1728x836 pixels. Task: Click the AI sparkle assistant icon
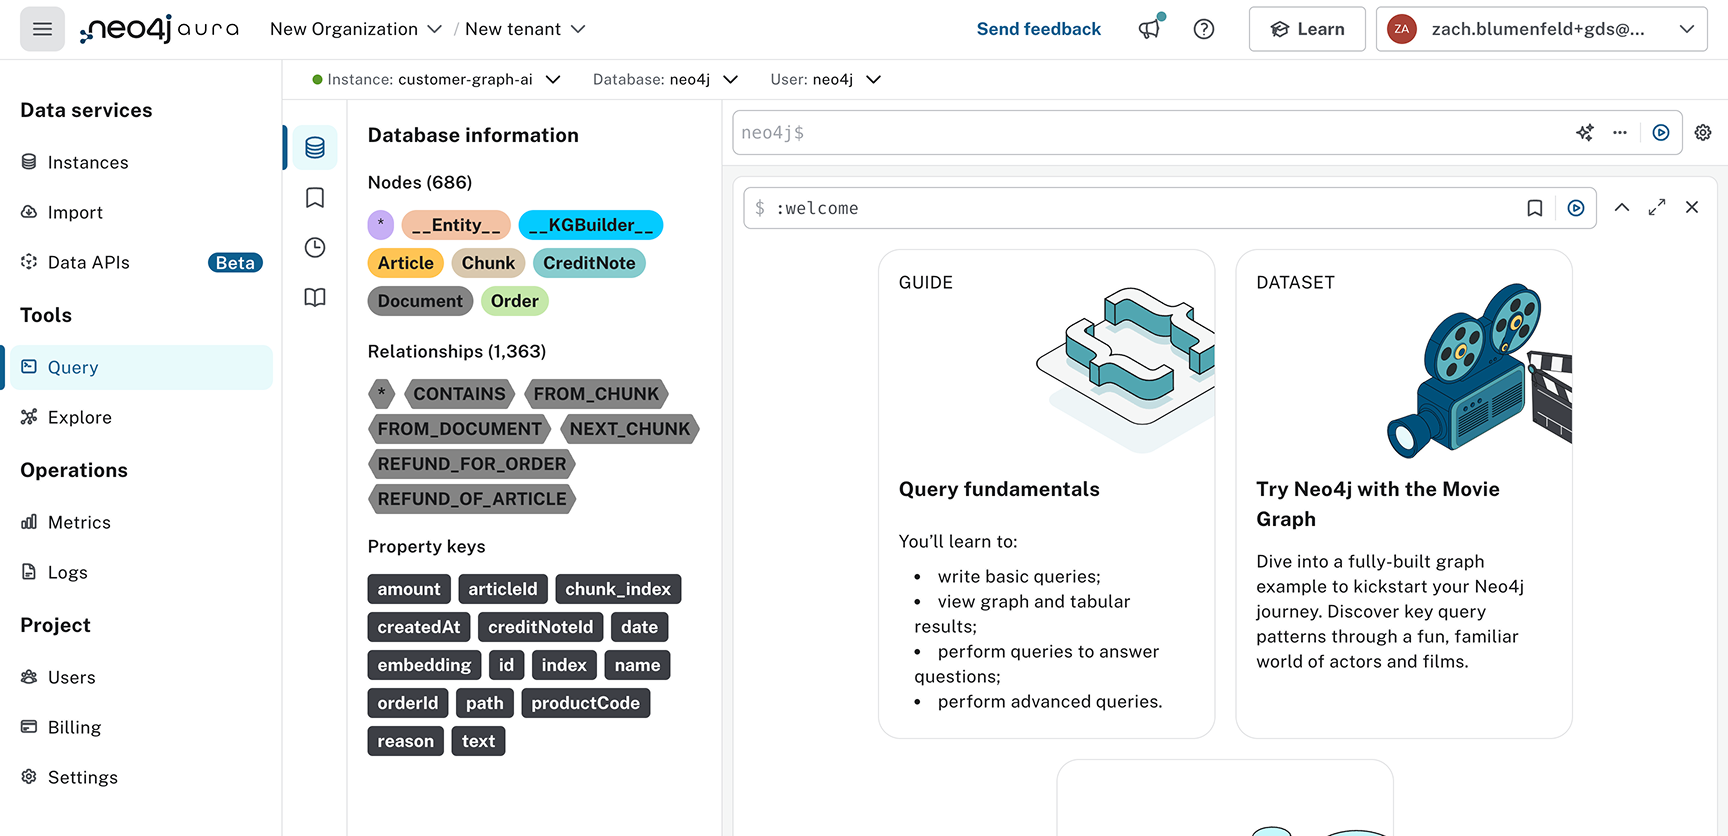pyautogui.click(x=1585, y=133)
